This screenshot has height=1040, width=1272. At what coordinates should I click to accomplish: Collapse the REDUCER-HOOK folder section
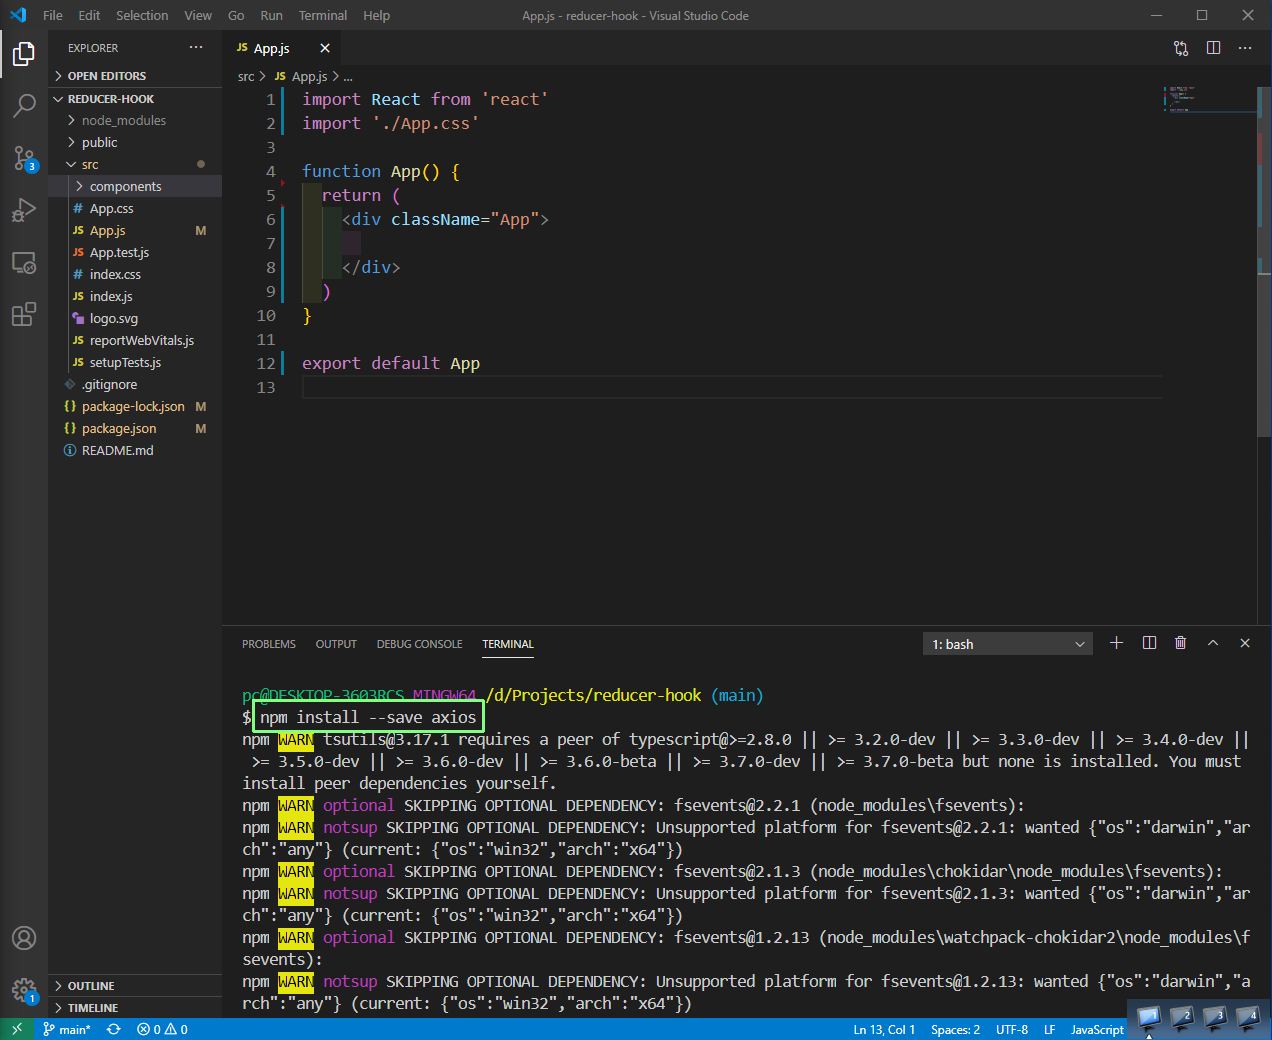coord(135,99)
